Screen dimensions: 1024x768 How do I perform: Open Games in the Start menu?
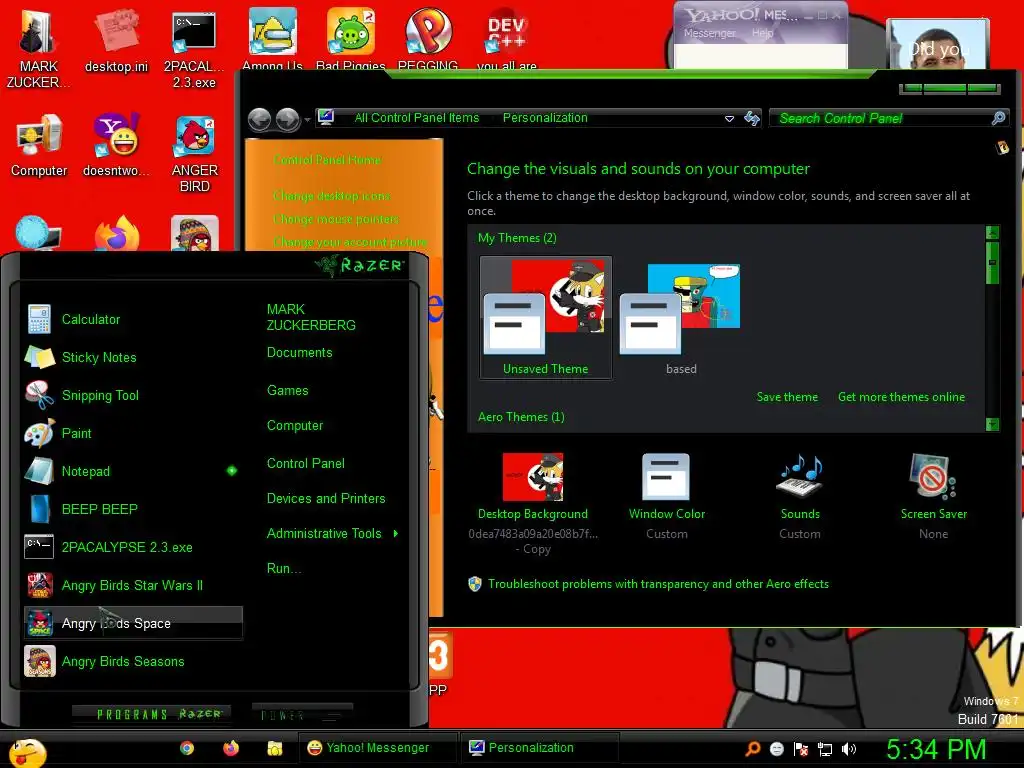pyautogui.click(x=287, y=391)
